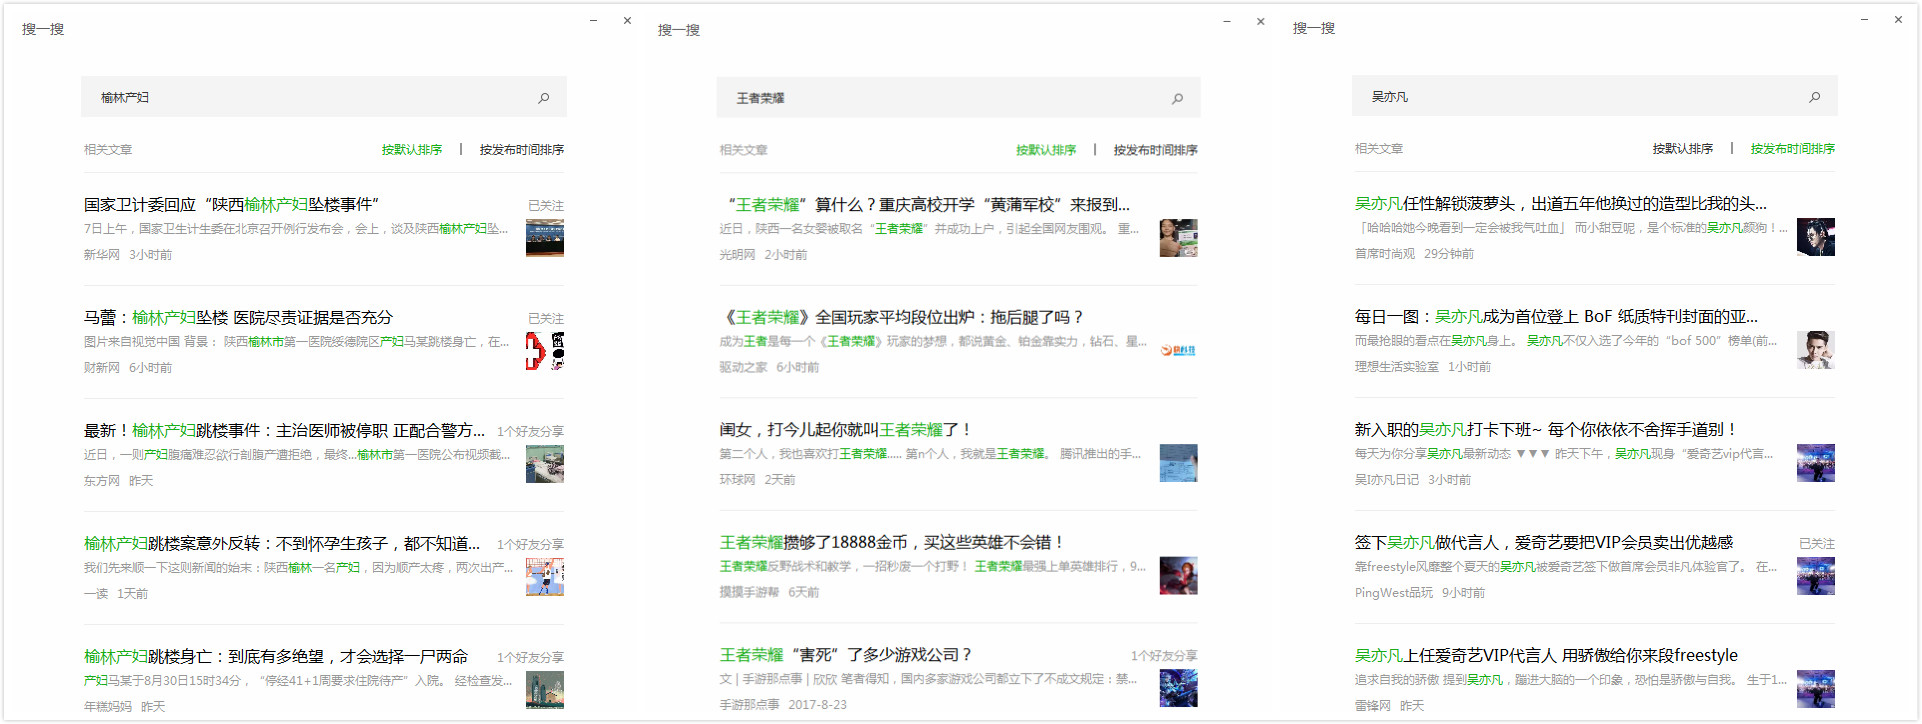Click thumbnail of the 理想生活实验室 article
This screenshot has height=724, width=1922.
point(1816,350)
